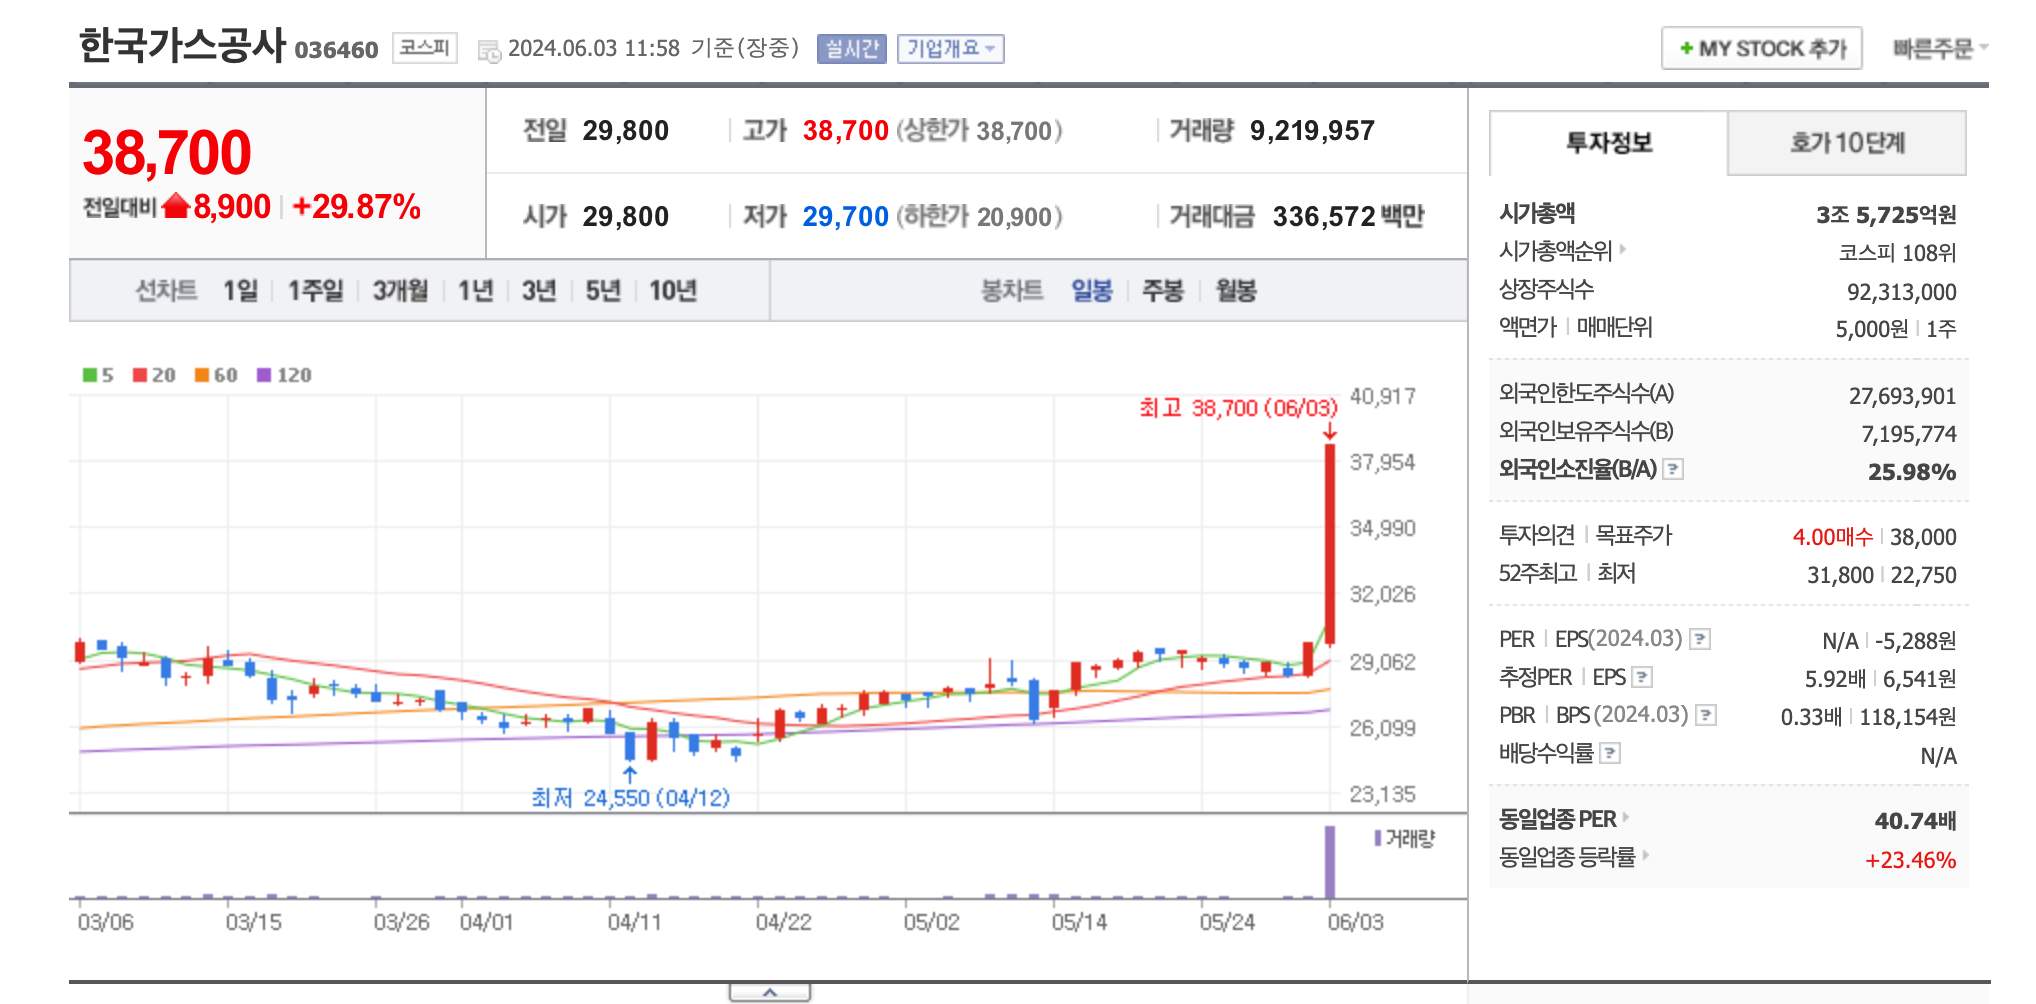Image resolution: width=2036 pixels, height=1004 pixels.
Task: Click help icon next to 배당수익률
Action: [x=1610, y=753]
